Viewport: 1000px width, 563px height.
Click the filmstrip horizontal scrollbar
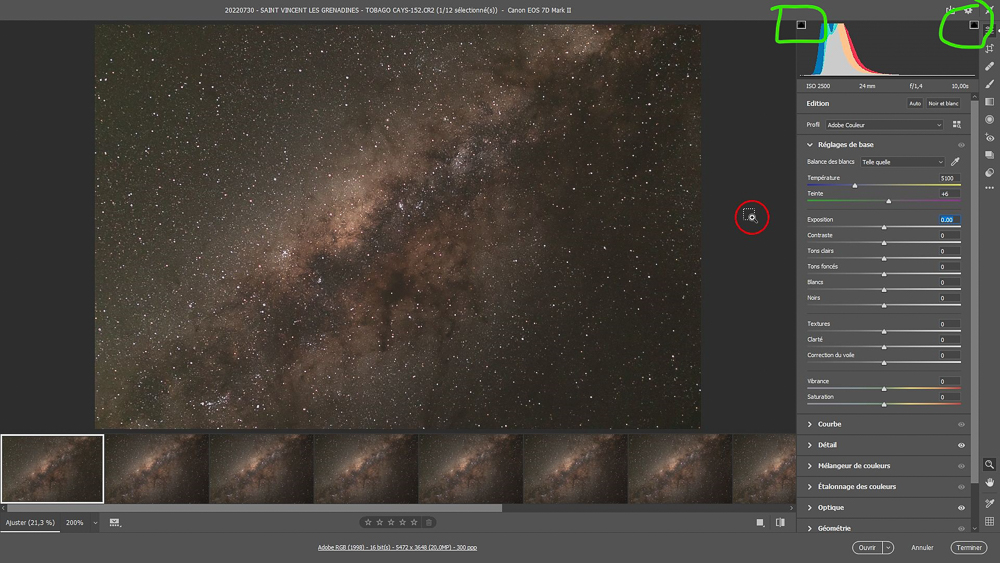[x=254, y=508]
